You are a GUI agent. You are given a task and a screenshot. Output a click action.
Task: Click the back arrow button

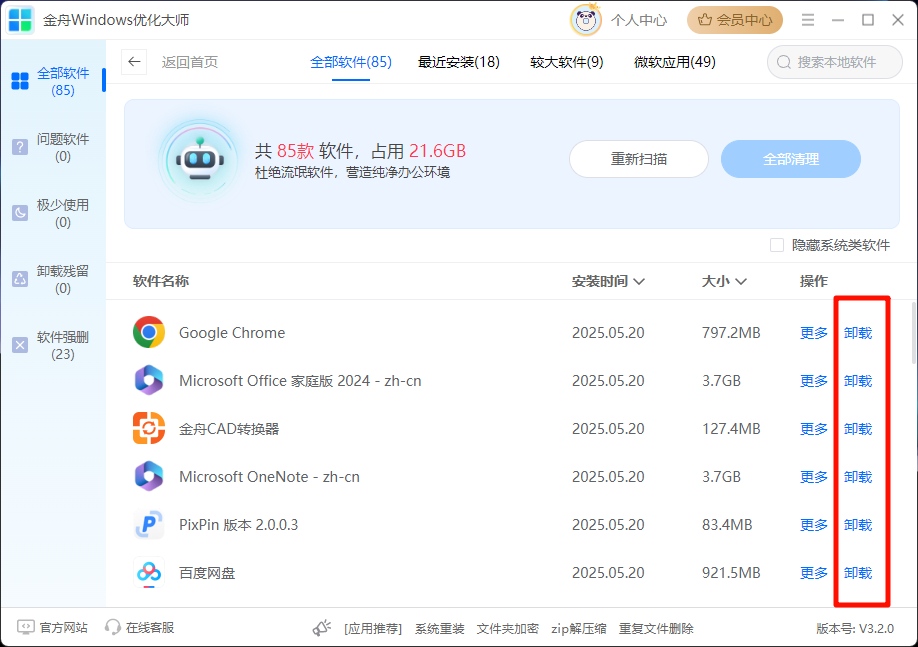click(134, 62)
